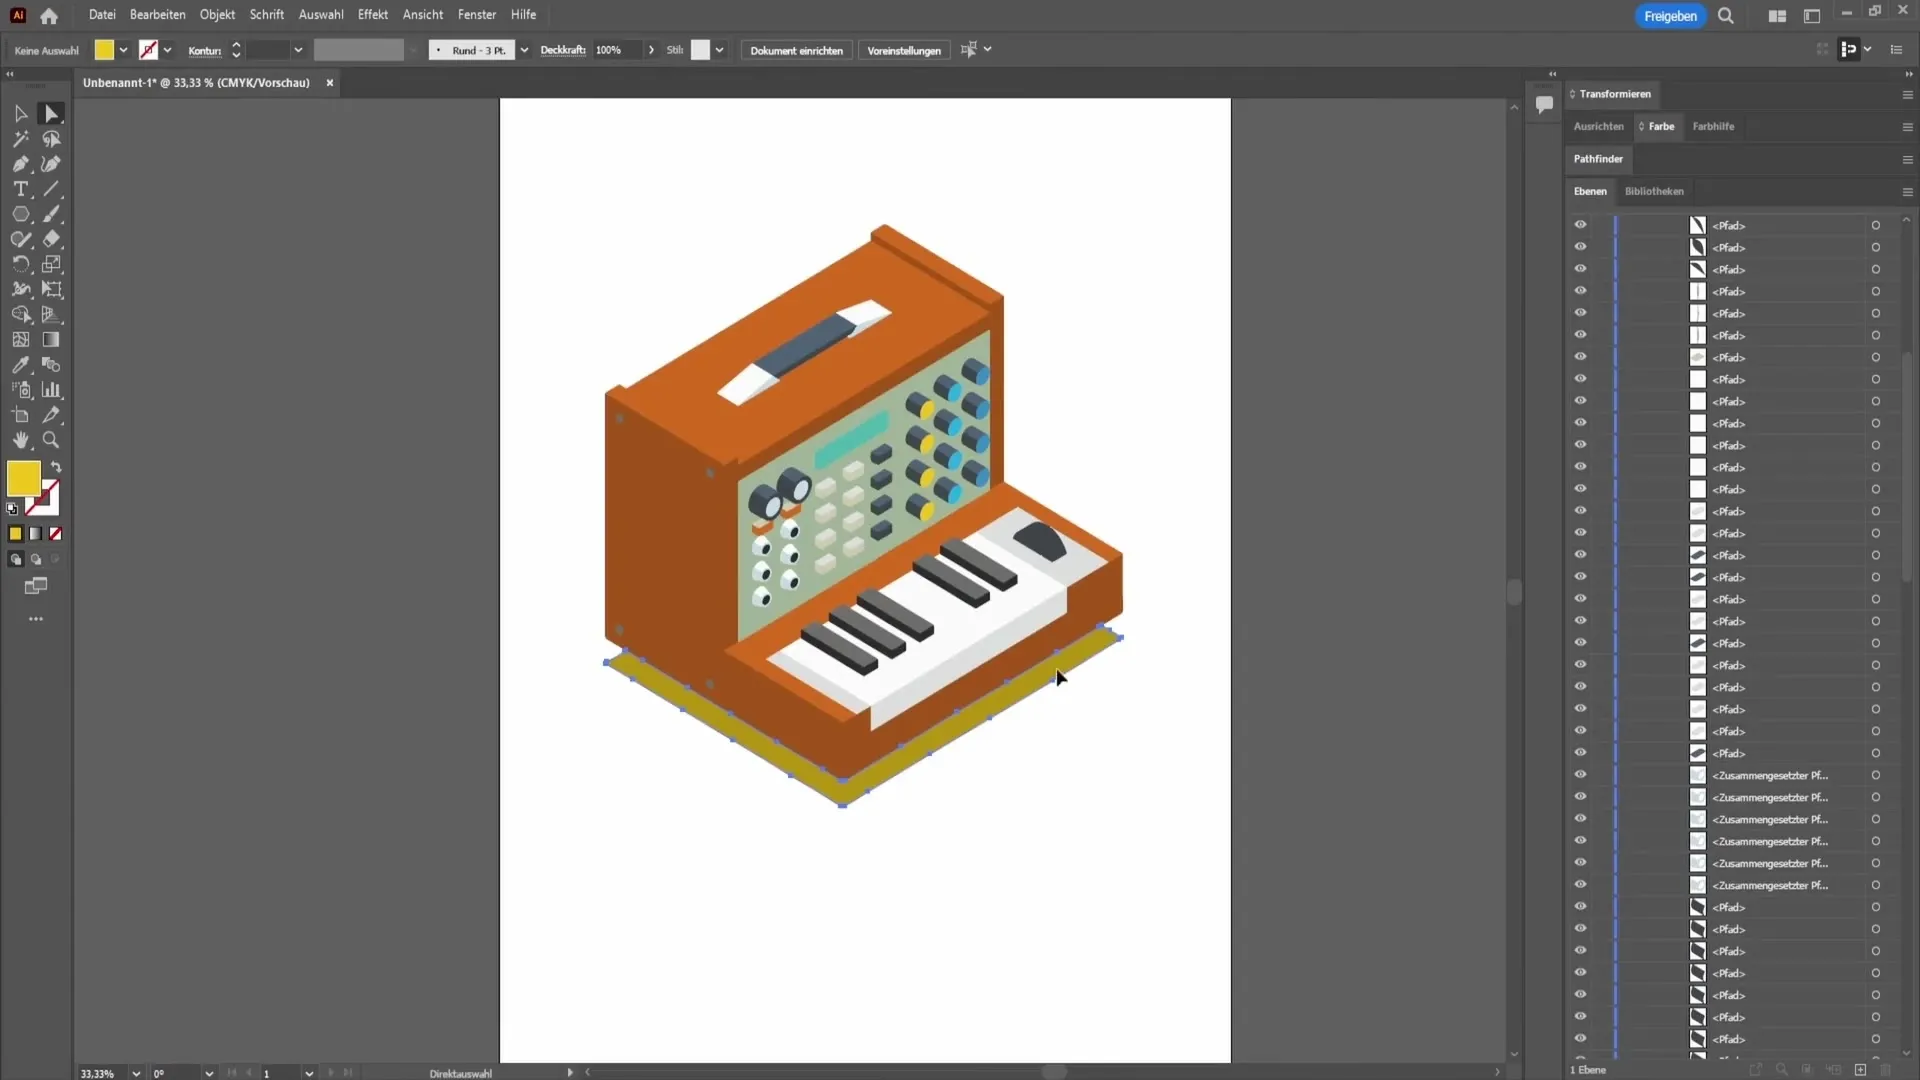Create a new layer in Ebenen panel
1920x1080 pixels.
(1860, 1070)
